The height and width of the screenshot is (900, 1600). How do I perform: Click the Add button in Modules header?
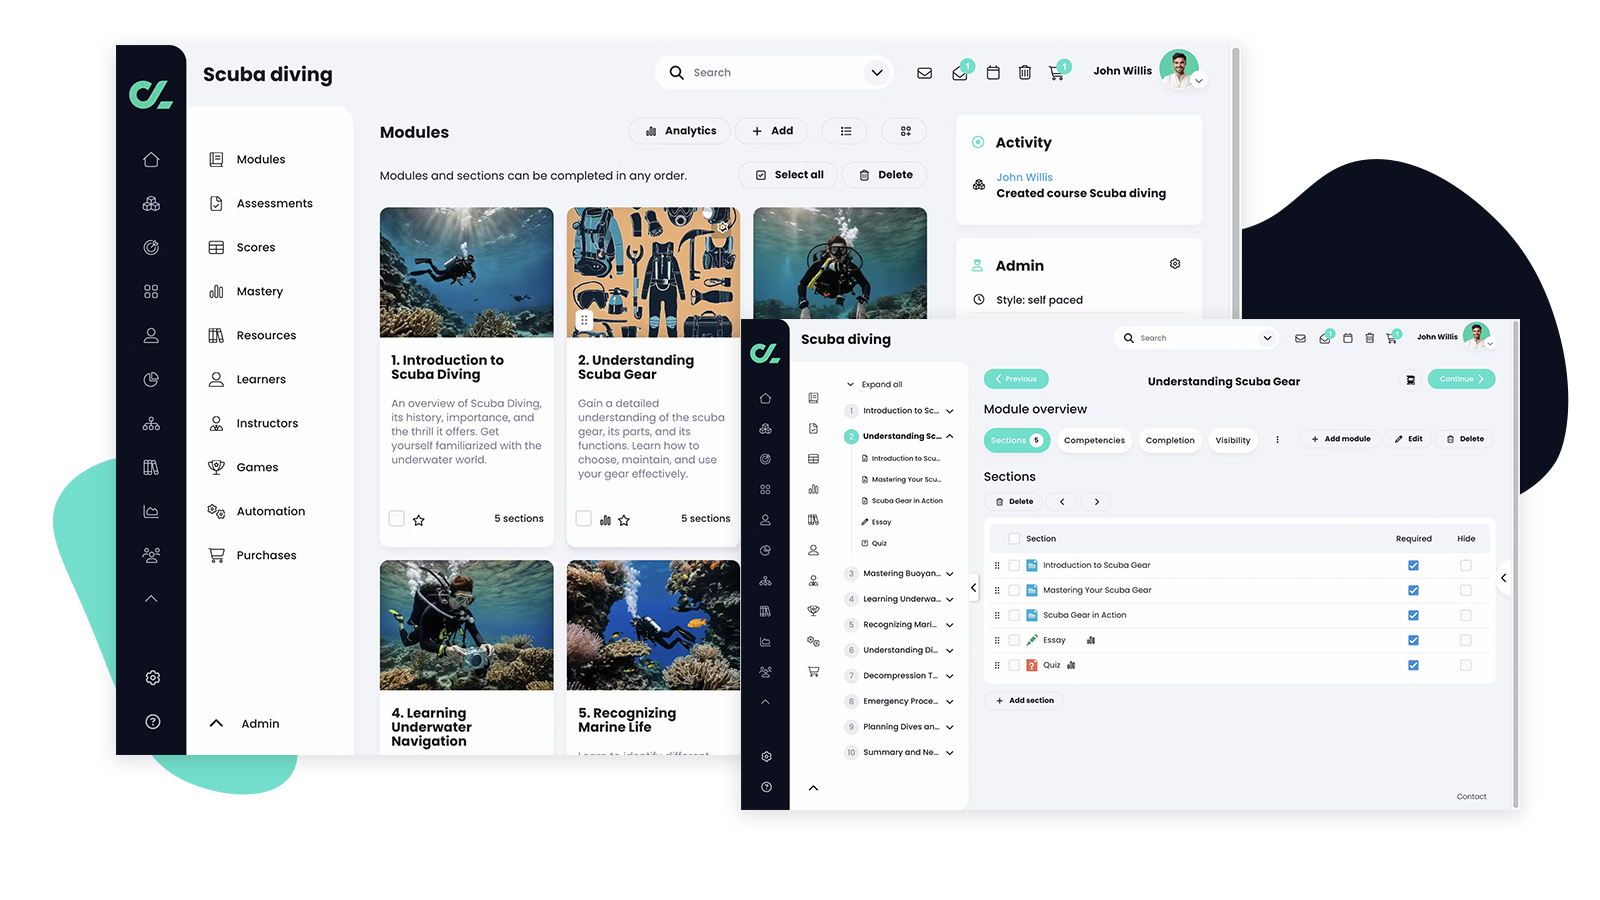[x=772, y=131]
